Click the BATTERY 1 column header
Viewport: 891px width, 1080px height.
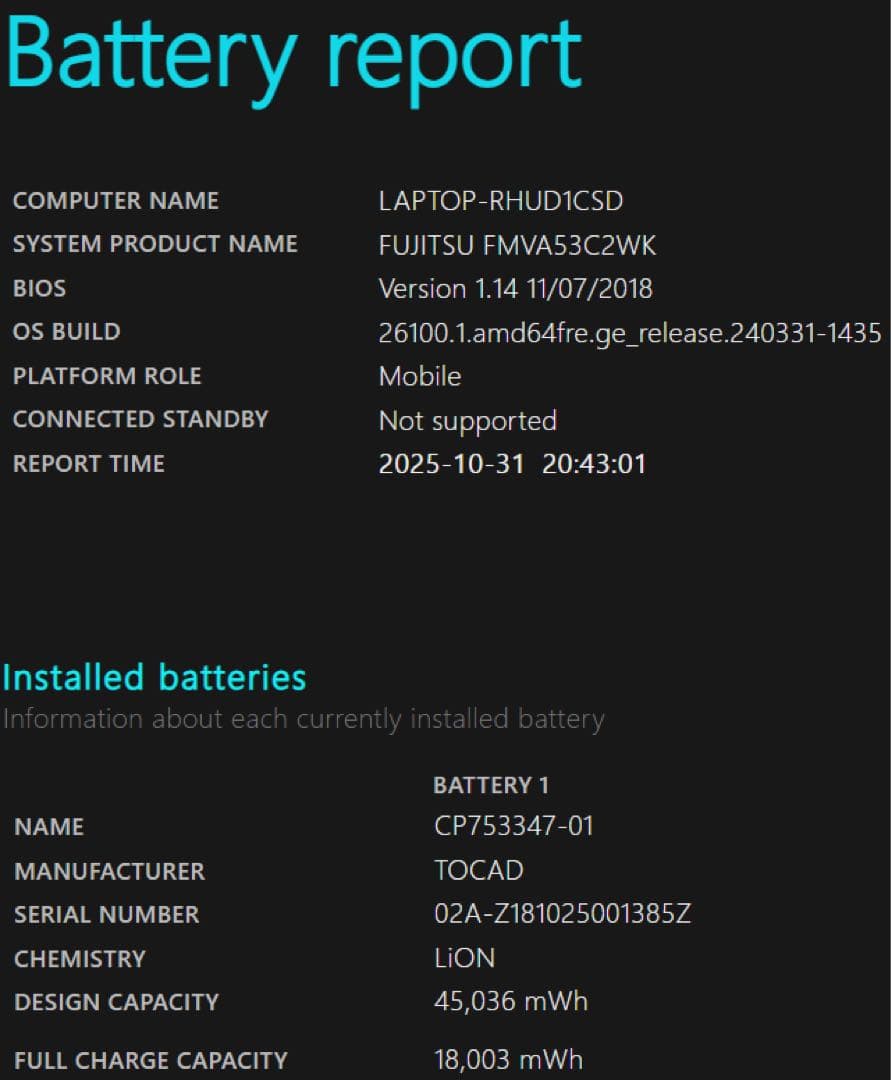[x=492, y=785]
